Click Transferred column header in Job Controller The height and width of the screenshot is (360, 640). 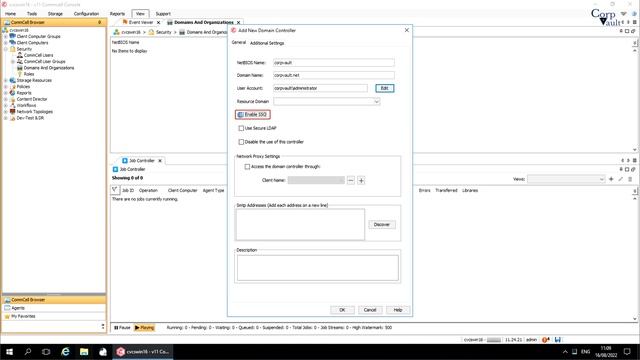click(x=446, y=190)
